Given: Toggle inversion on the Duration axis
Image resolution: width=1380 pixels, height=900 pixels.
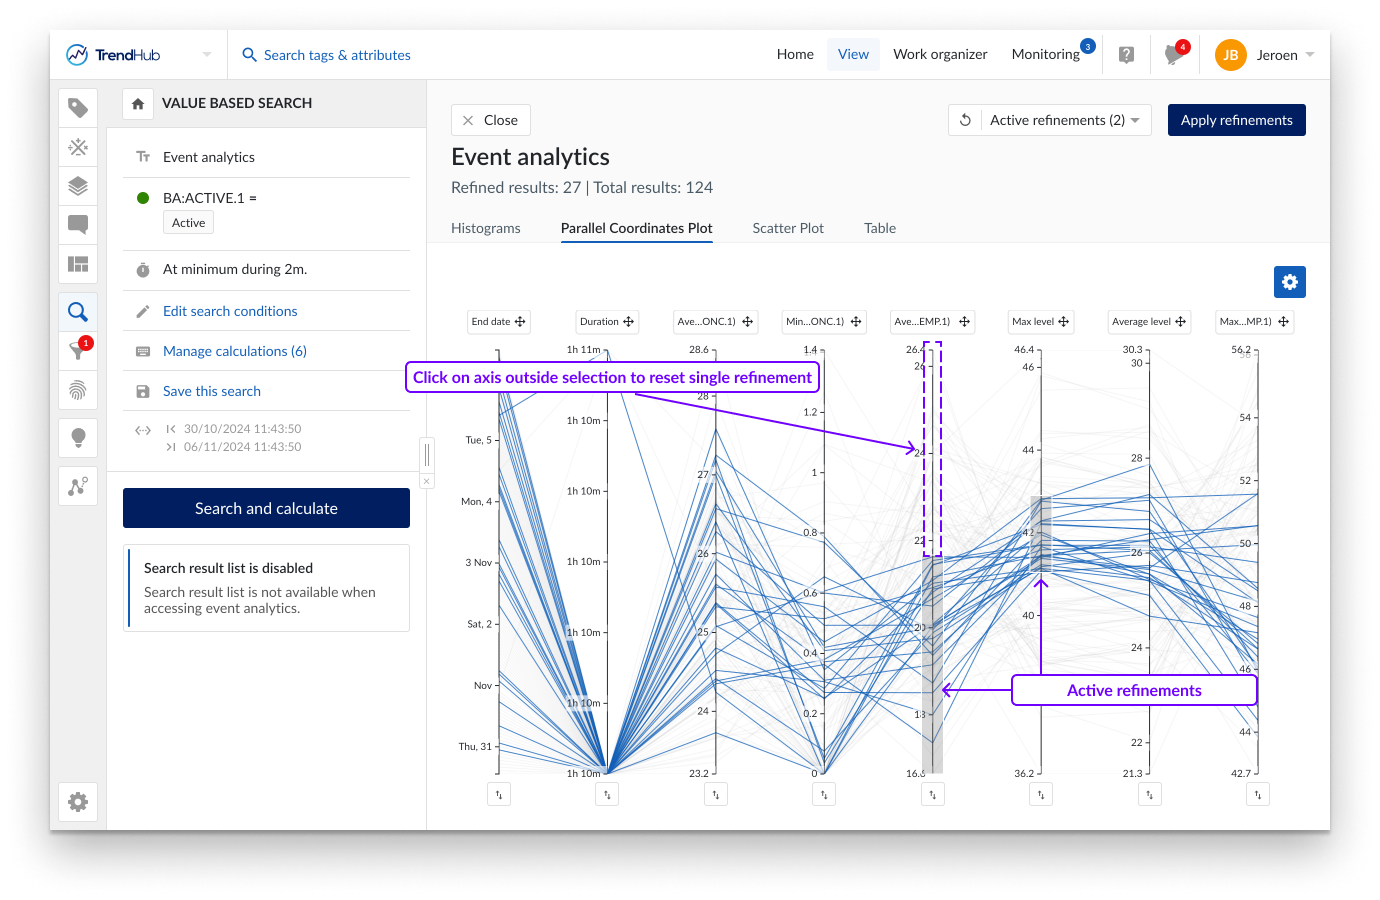Looking at the screenshot, I should pos(607,794).
